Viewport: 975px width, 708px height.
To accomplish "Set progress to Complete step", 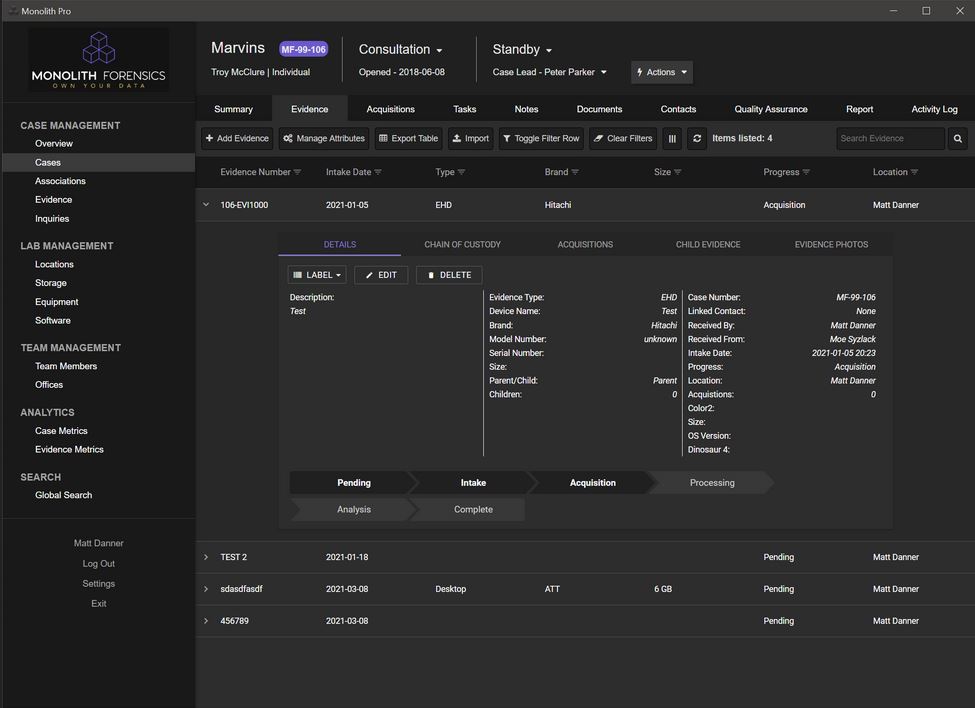I will tap(473, 509).
